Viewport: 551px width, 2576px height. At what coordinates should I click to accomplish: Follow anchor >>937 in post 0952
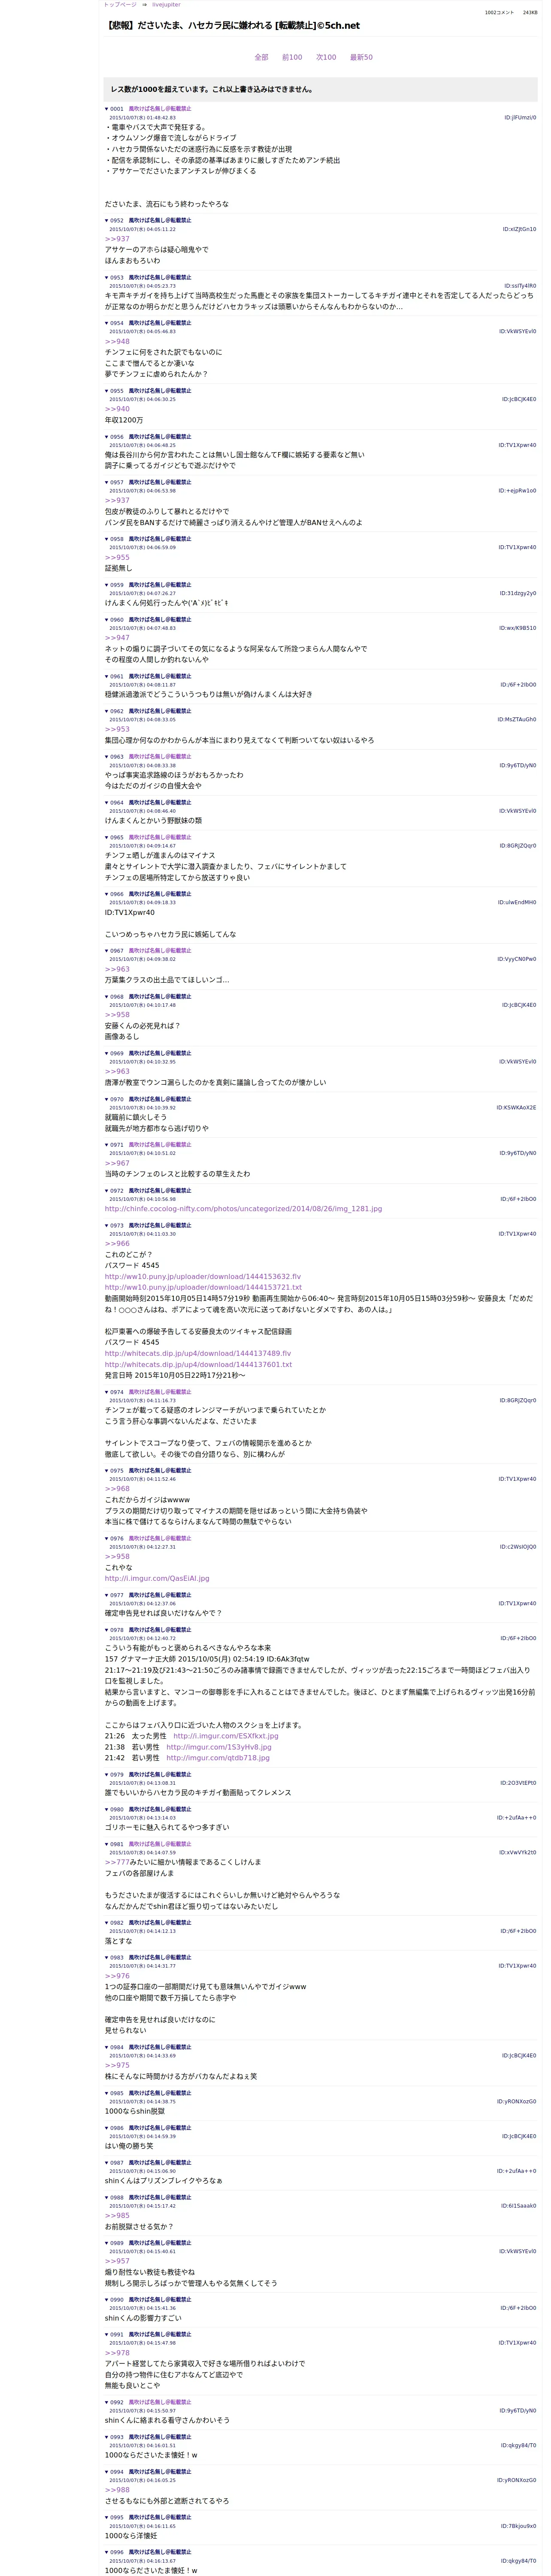(x=117, y=239)
